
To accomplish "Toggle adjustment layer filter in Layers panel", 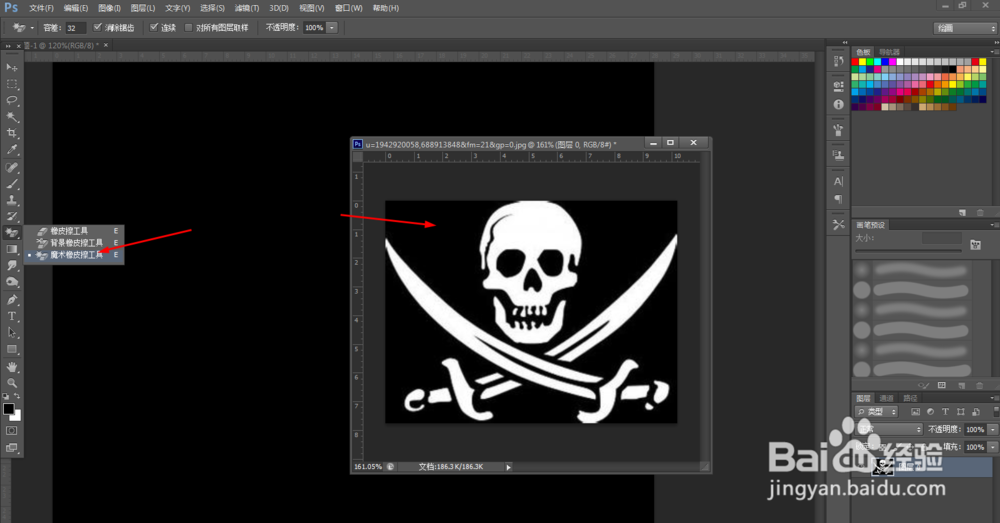I will pyautogui.click(x=930, y=412).
